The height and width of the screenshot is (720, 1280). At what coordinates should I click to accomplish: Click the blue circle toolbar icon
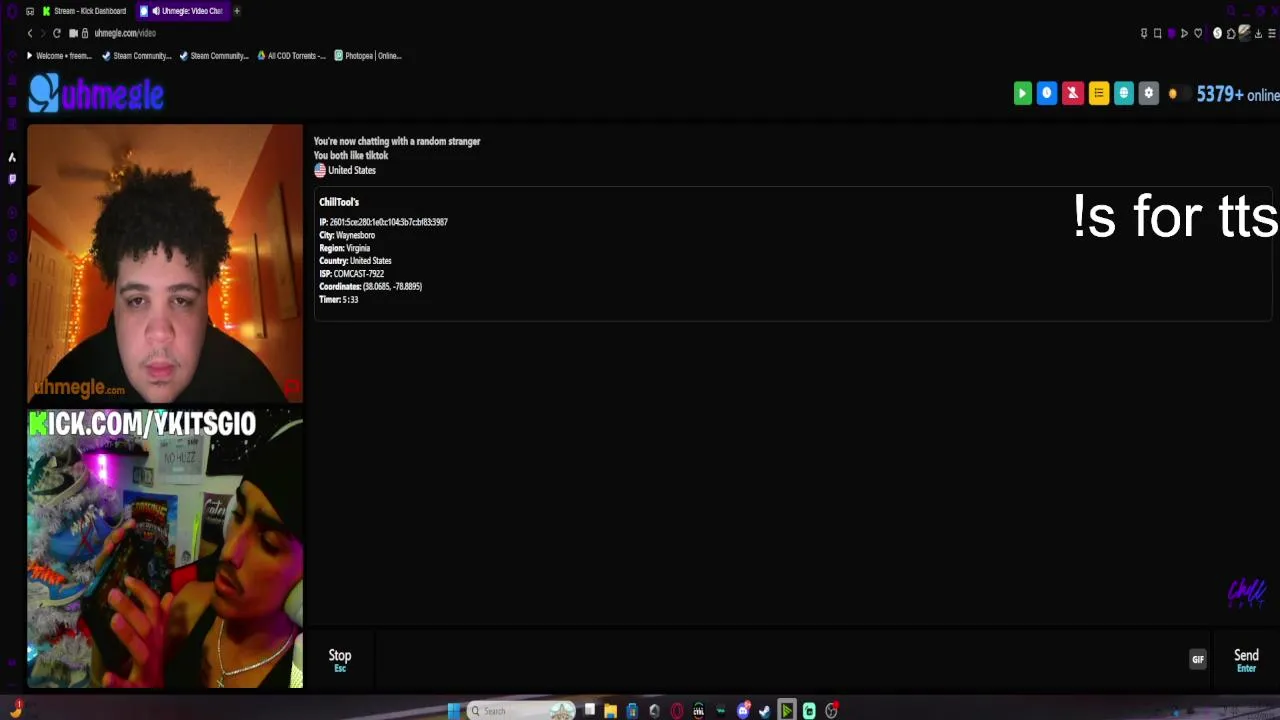point(1047,93)
